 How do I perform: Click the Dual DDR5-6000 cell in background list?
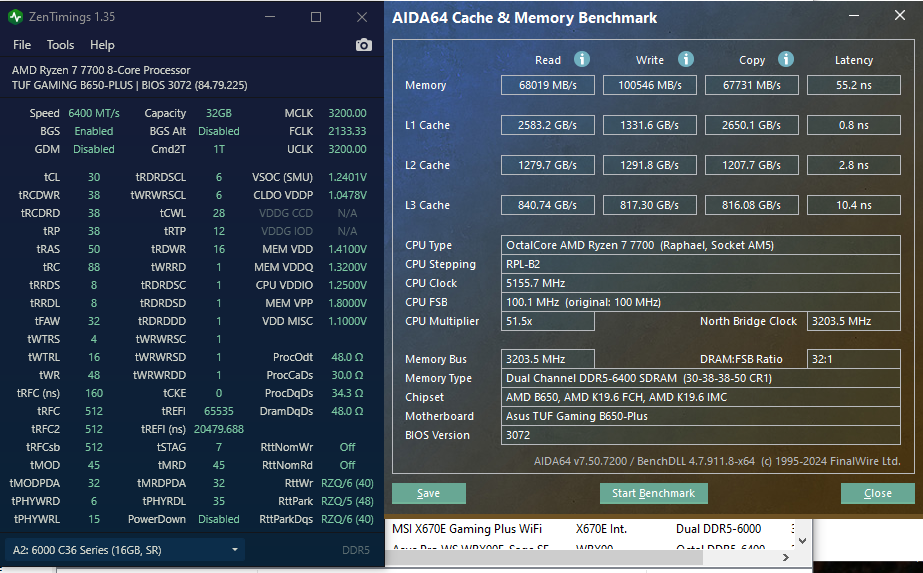[x=718, y=529]
